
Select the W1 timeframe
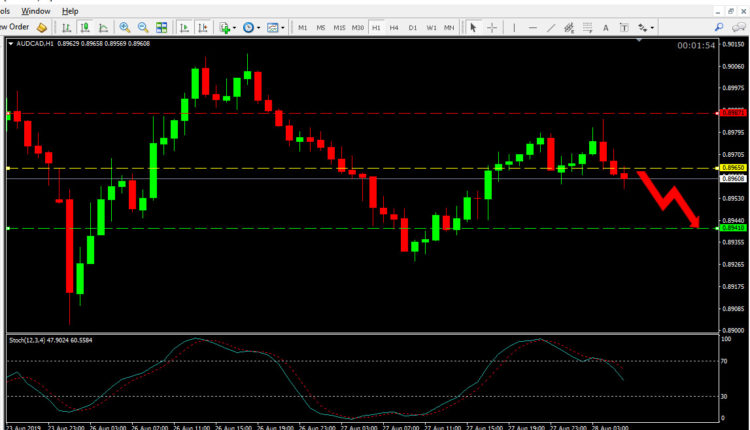click(431, 28)
